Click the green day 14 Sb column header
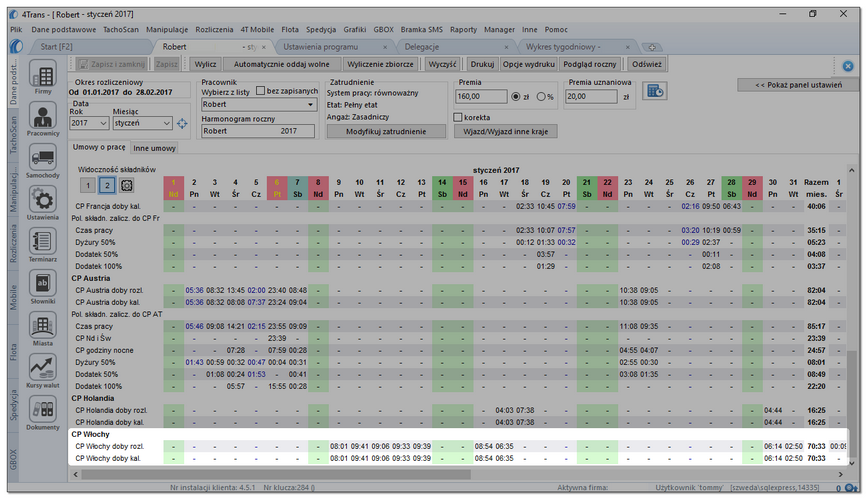This screenshot has width=867, height=499. click(442, 188)
